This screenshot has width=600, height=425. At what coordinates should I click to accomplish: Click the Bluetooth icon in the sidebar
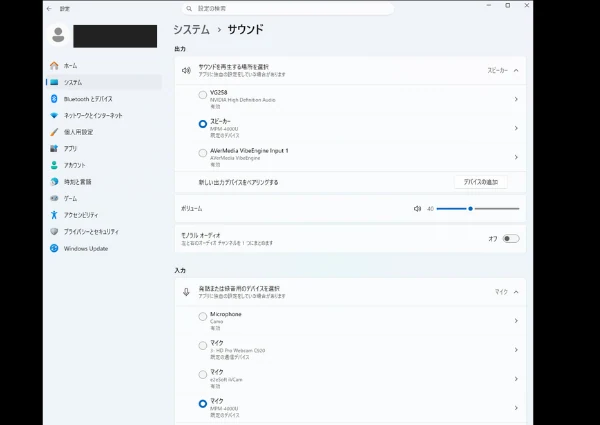point(54,99)
